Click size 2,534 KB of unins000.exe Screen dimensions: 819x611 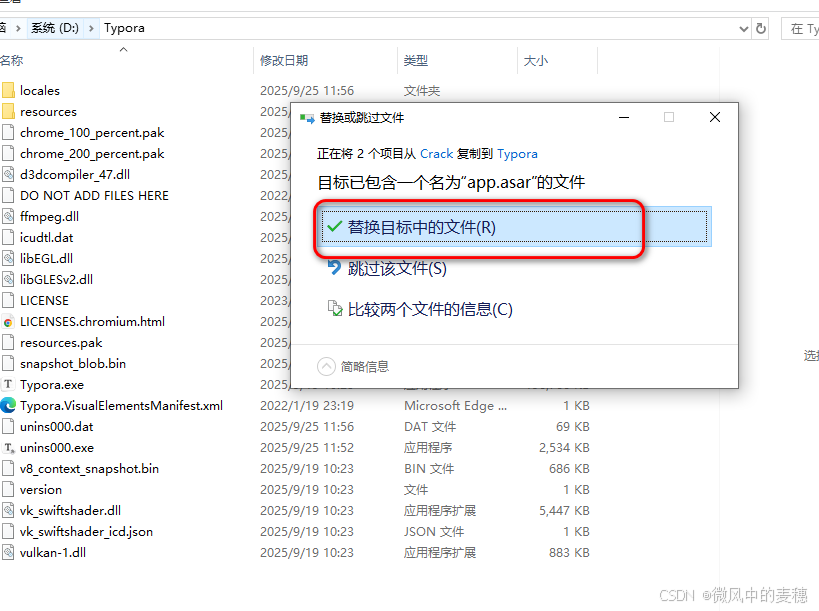(564, 448)
